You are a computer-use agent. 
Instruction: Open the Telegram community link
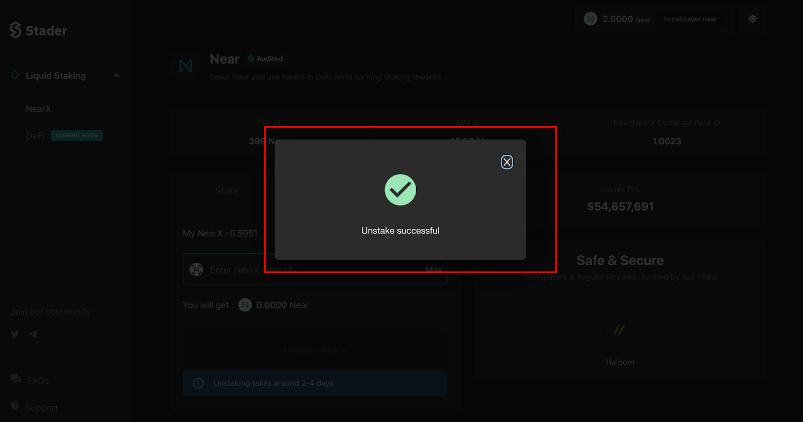33,334
